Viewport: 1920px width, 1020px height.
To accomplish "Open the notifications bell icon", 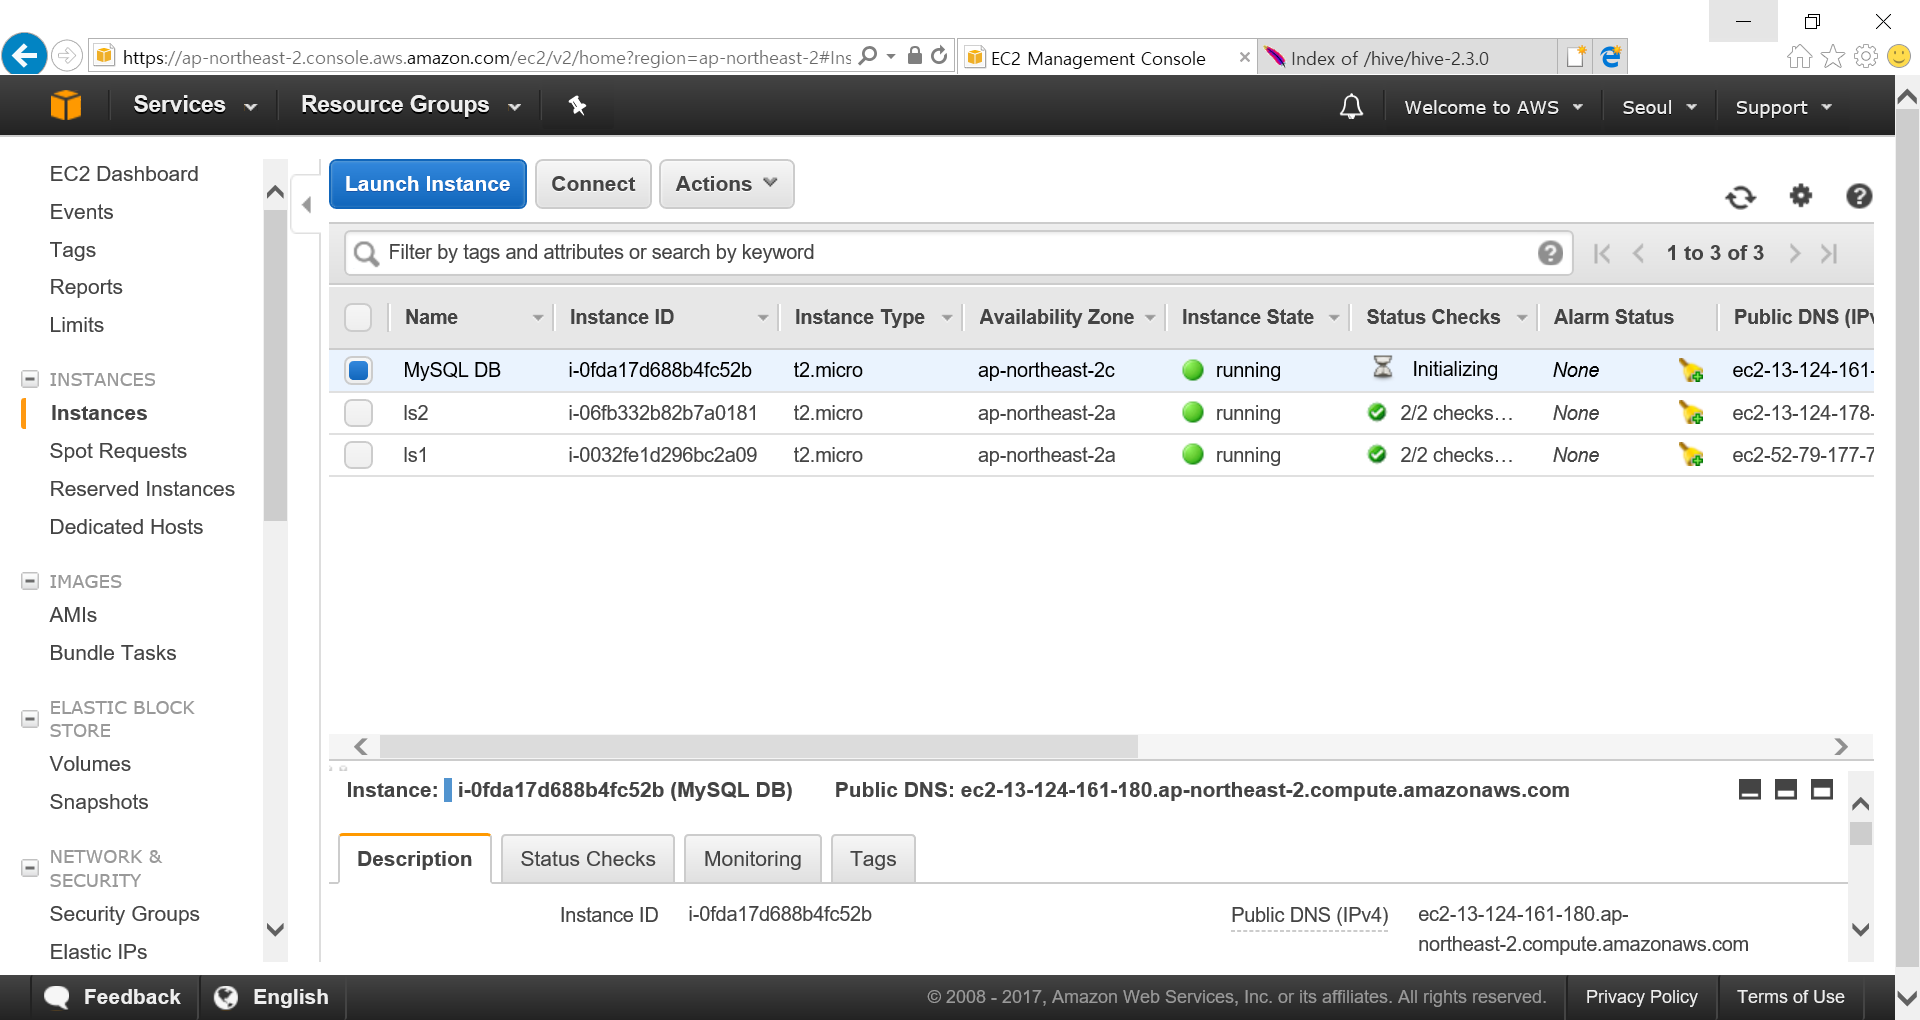I will coord(1351,107).
